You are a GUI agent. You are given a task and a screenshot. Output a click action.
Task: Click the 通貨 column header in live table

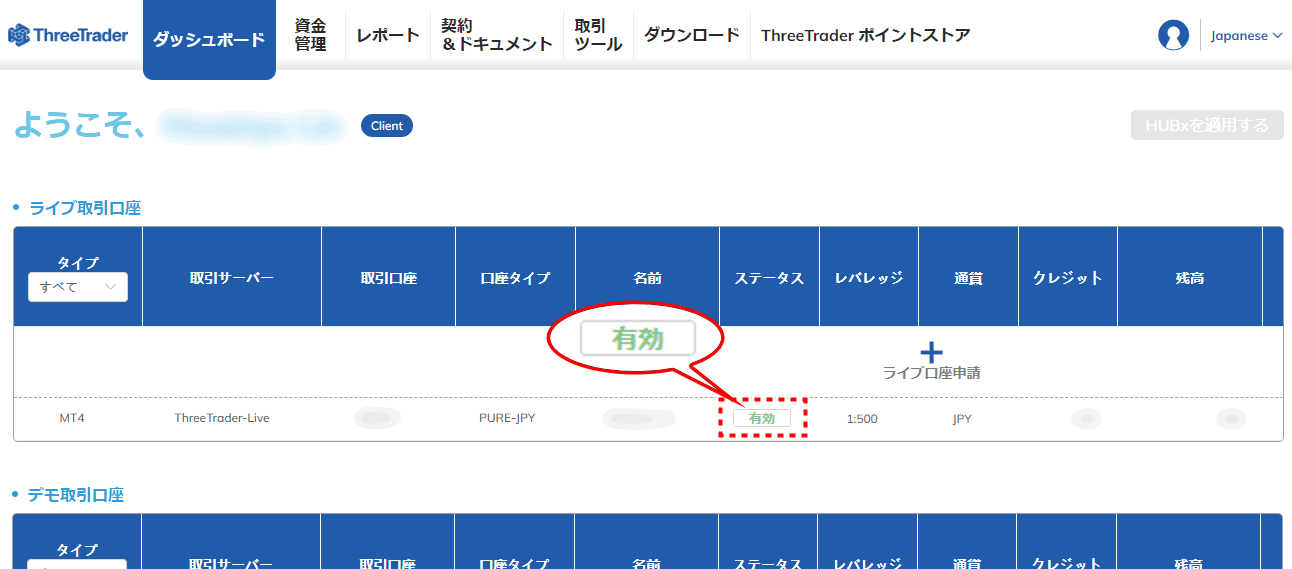click(x=969, y=278)
